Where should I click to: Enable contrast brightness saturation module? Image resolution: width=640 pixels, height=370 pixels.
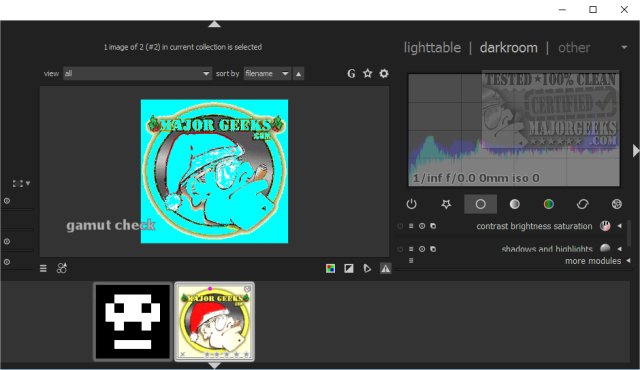(x=400, y=226)
